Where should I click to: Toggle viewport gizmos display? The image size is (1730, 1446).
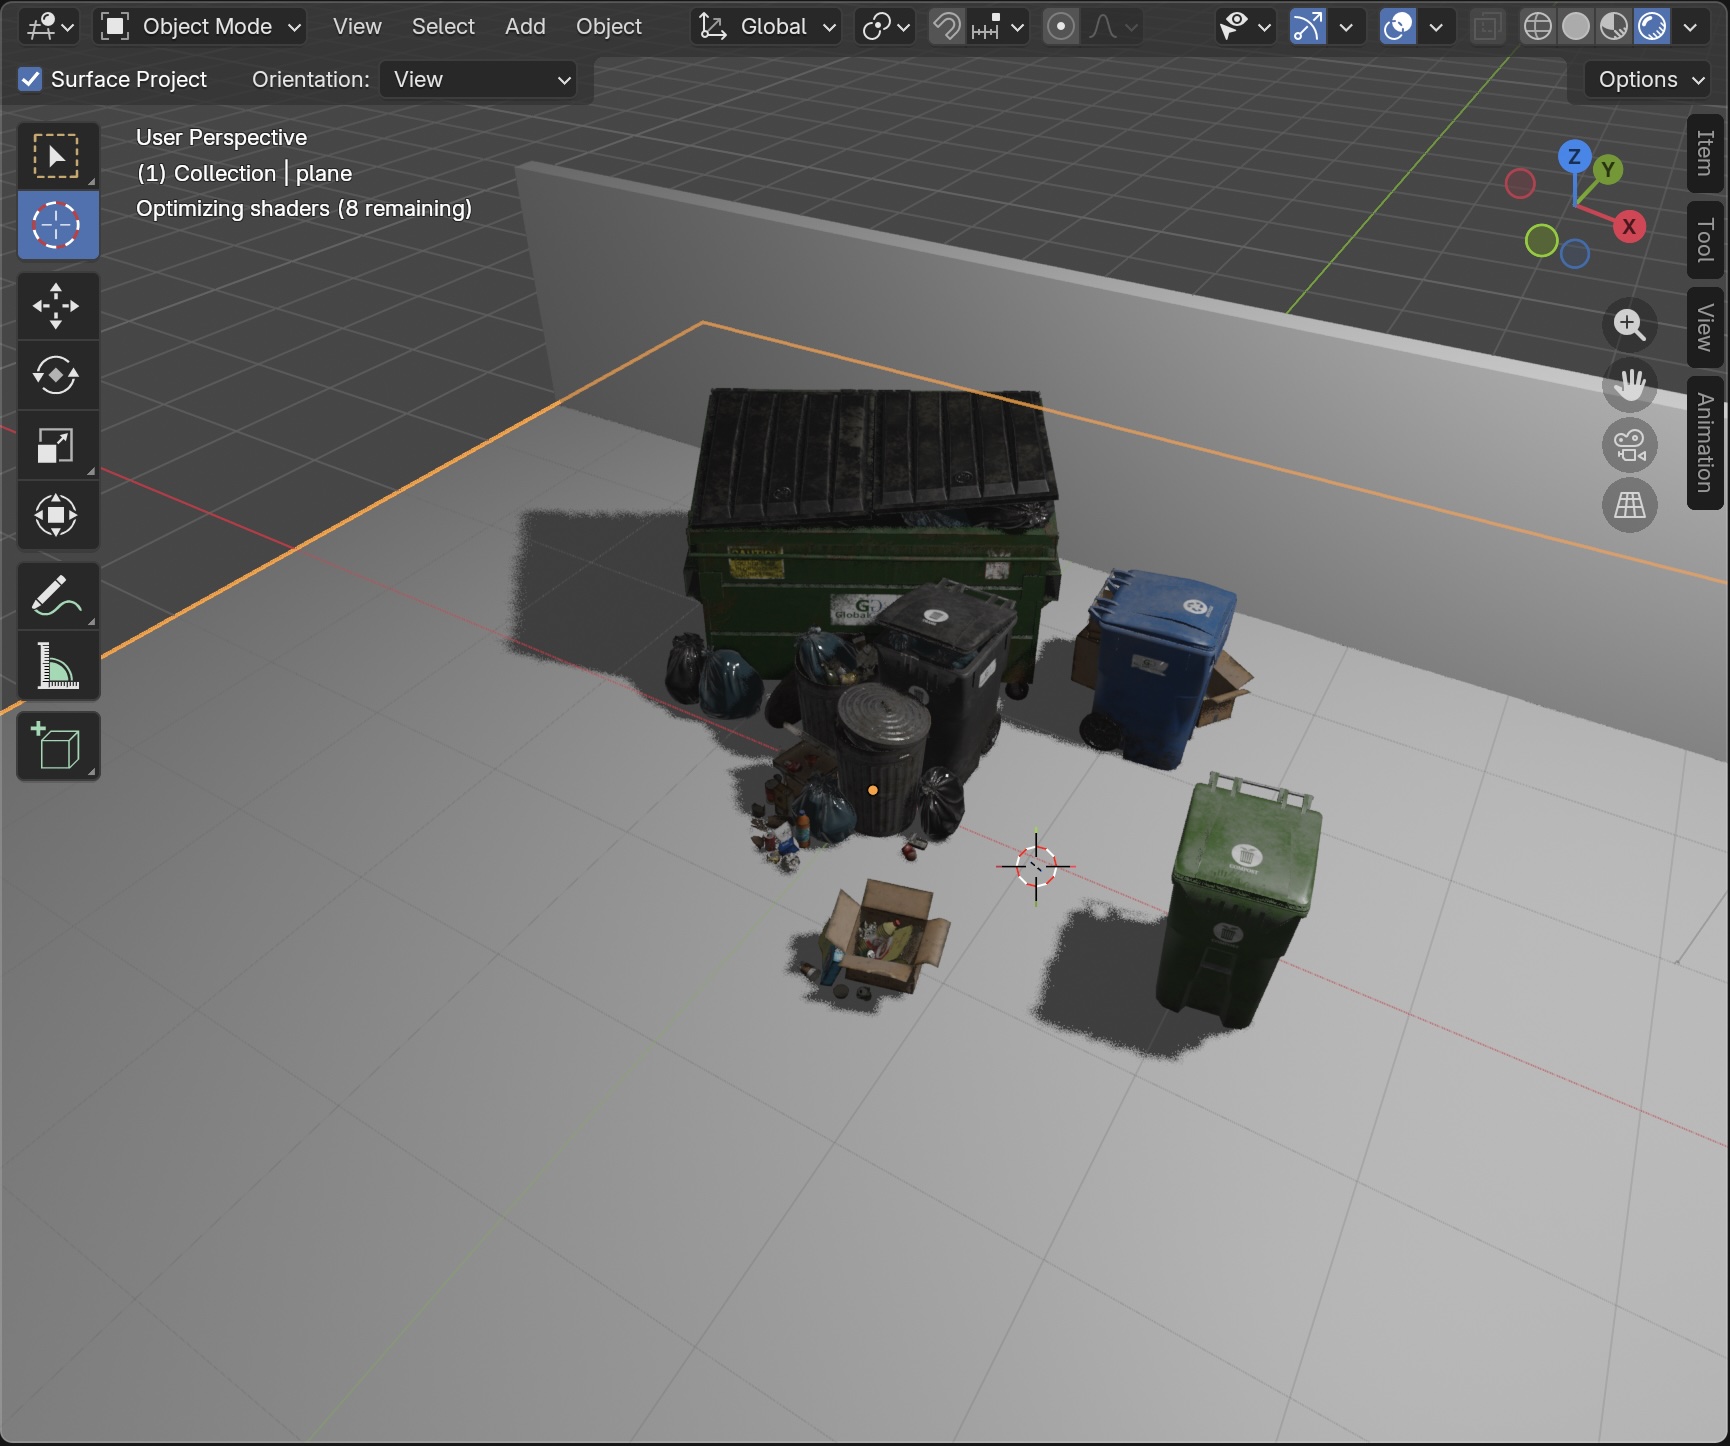pyautogui.click(x=1307, y=27)
